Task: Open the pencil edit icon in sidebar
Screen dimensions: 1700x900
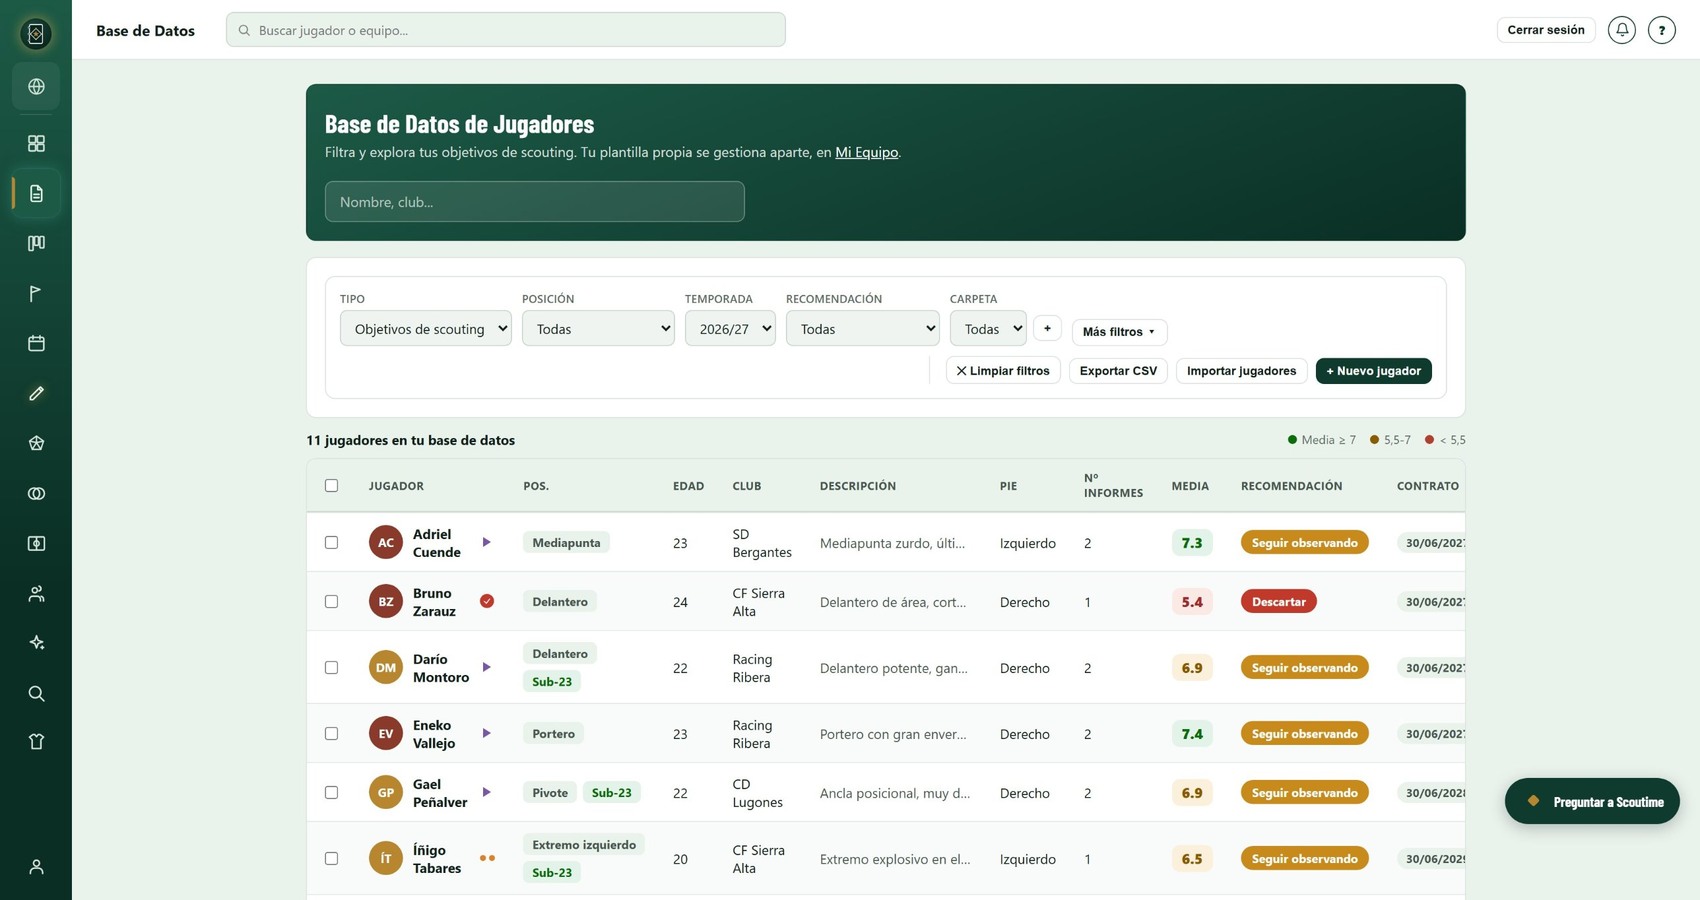Action: click(36, 393)
